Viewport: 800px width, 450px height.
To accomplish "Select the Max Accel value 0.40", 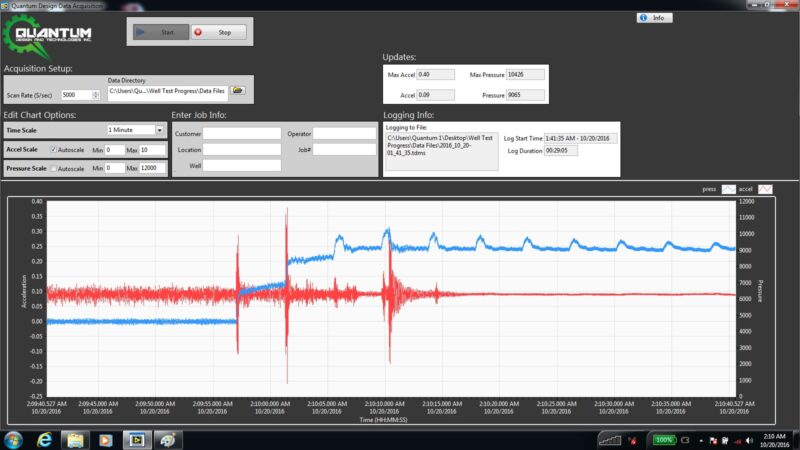I will click(435, 74).
